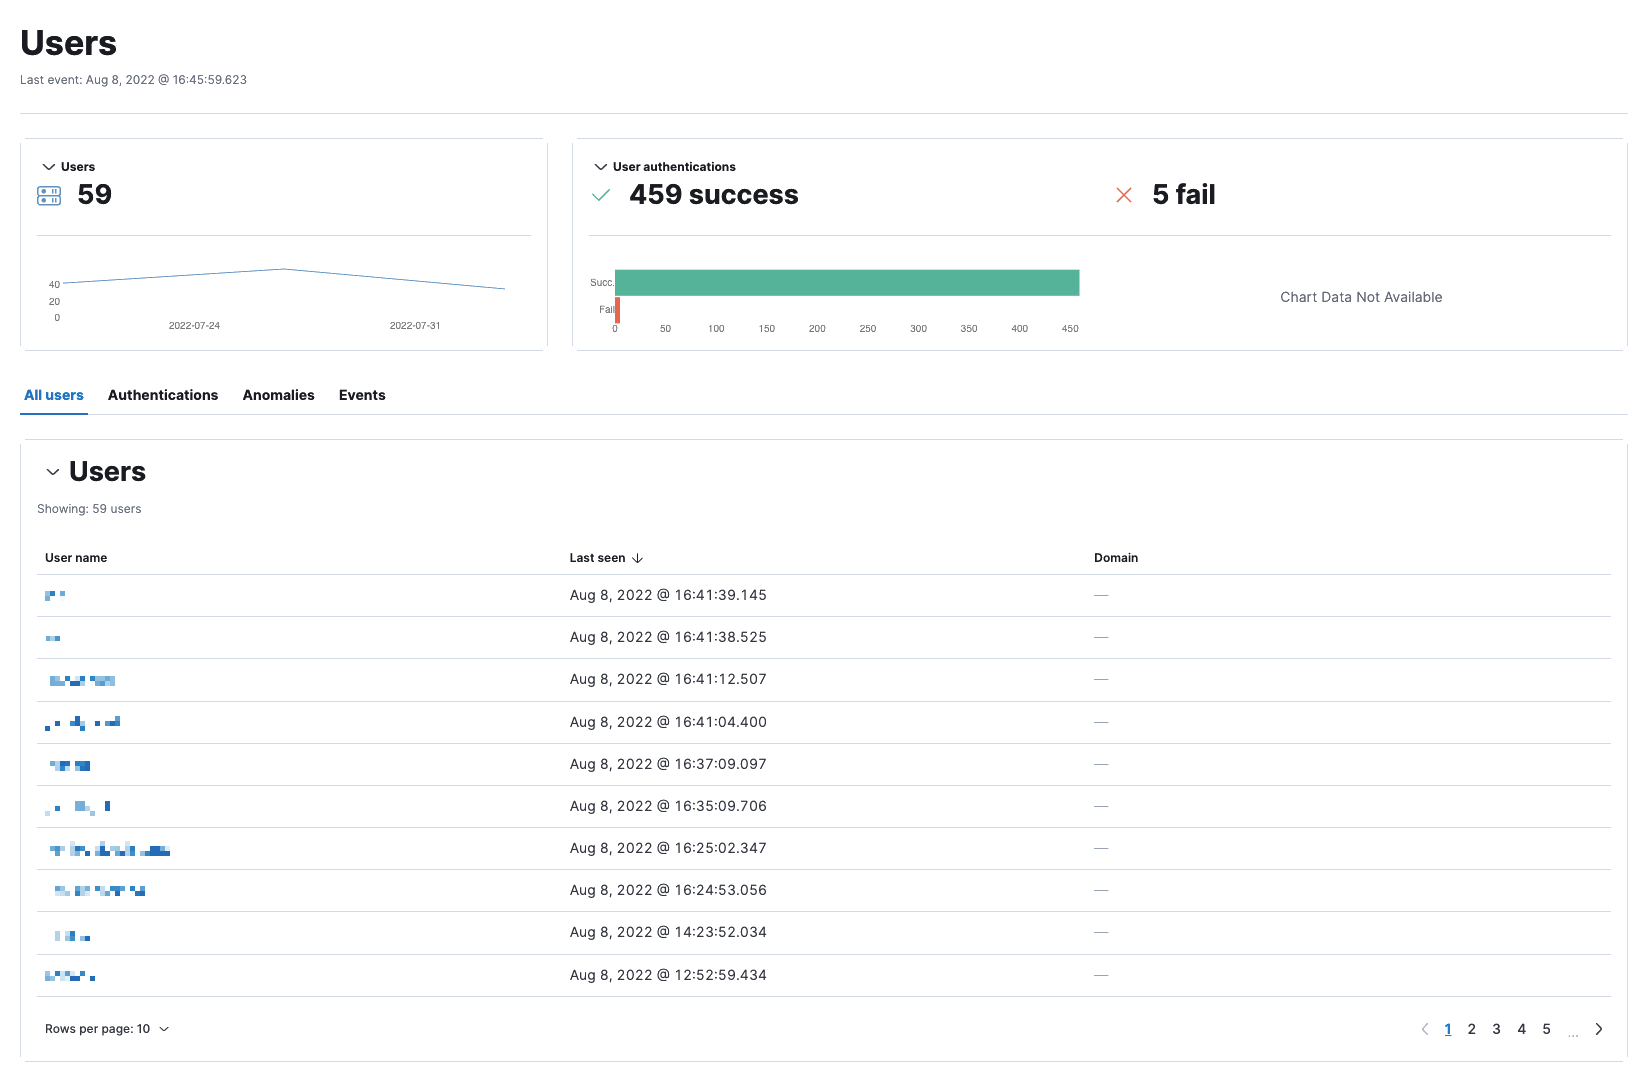Screen dimensions: 1644x1081
Task: View the Events tab
Action: click(361, 395)
